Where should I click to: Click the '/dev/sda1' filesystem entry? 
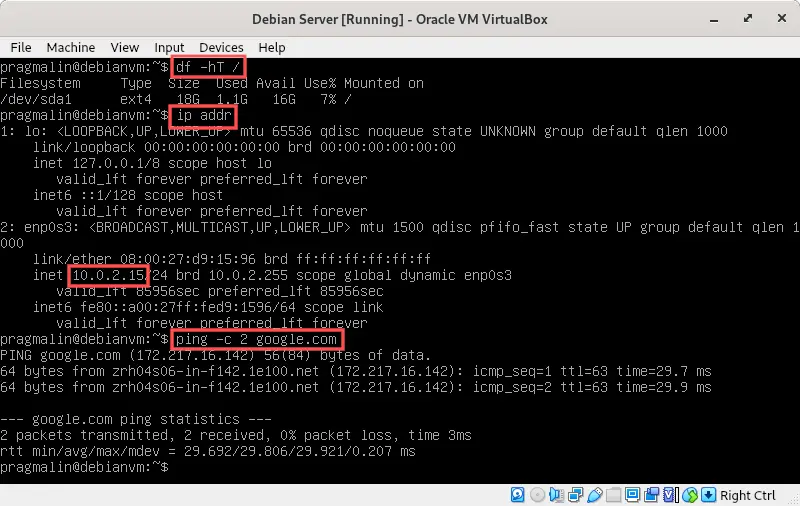pyautogui.click(x=36, y=99)
